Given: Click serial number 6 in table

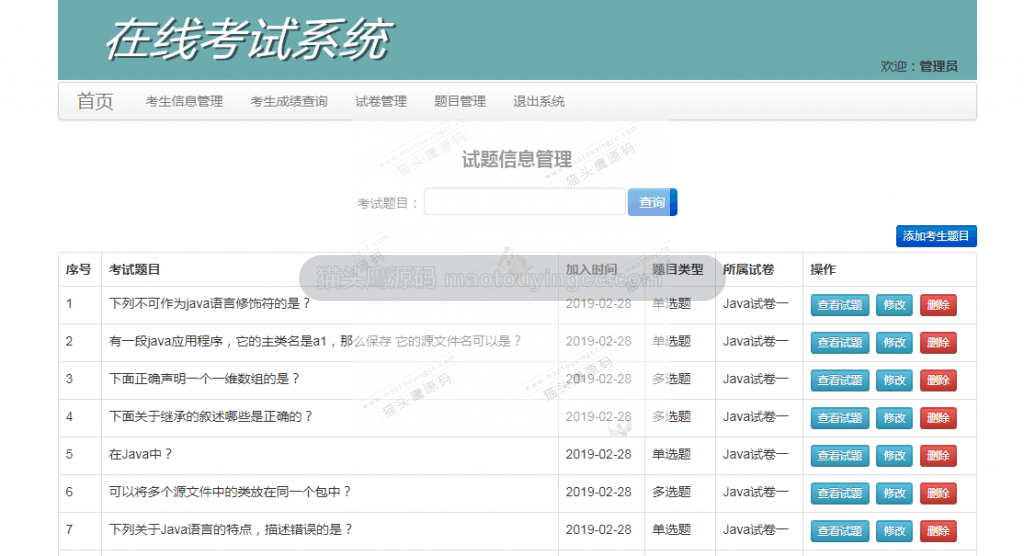Looking at the screenshot, I should [x=69, y=492].
